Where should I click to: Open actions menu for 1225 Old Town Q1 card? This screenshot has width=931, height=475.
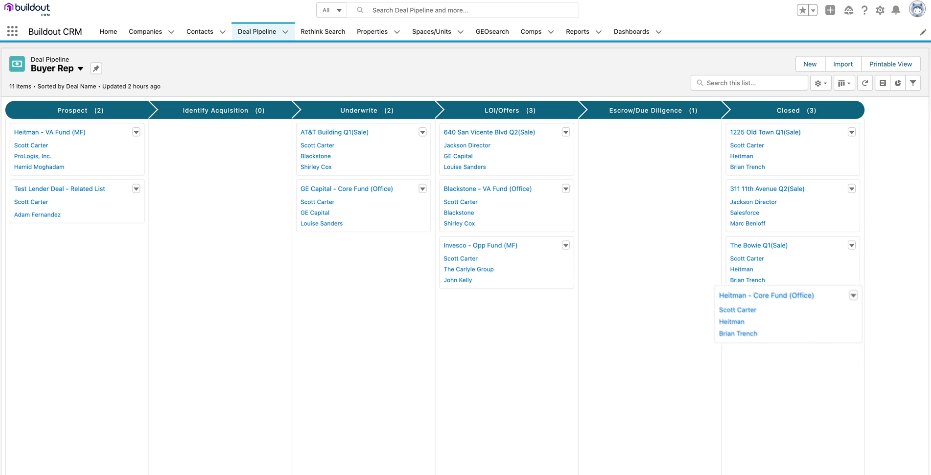coord(852,132)
